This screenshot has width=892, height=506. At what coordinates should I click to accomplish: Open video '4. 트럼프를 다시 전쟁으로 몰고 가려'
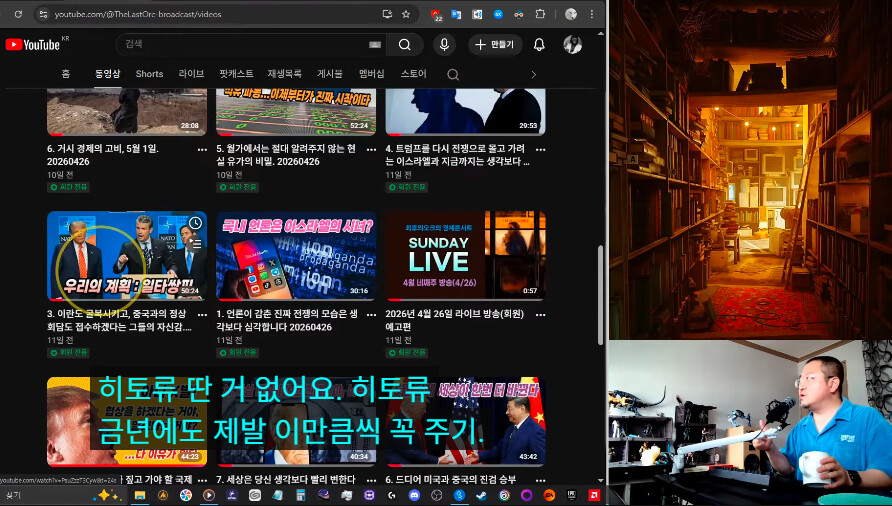pyautogui.click(x=457, y=155)
